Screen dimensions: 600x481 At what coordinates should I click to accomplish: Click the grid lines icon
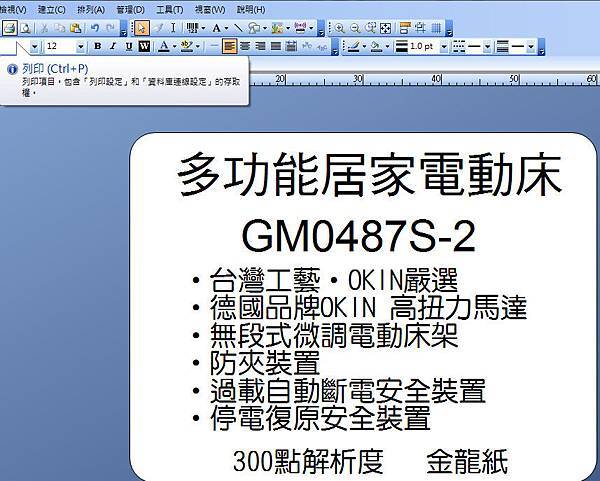[436, 28]
